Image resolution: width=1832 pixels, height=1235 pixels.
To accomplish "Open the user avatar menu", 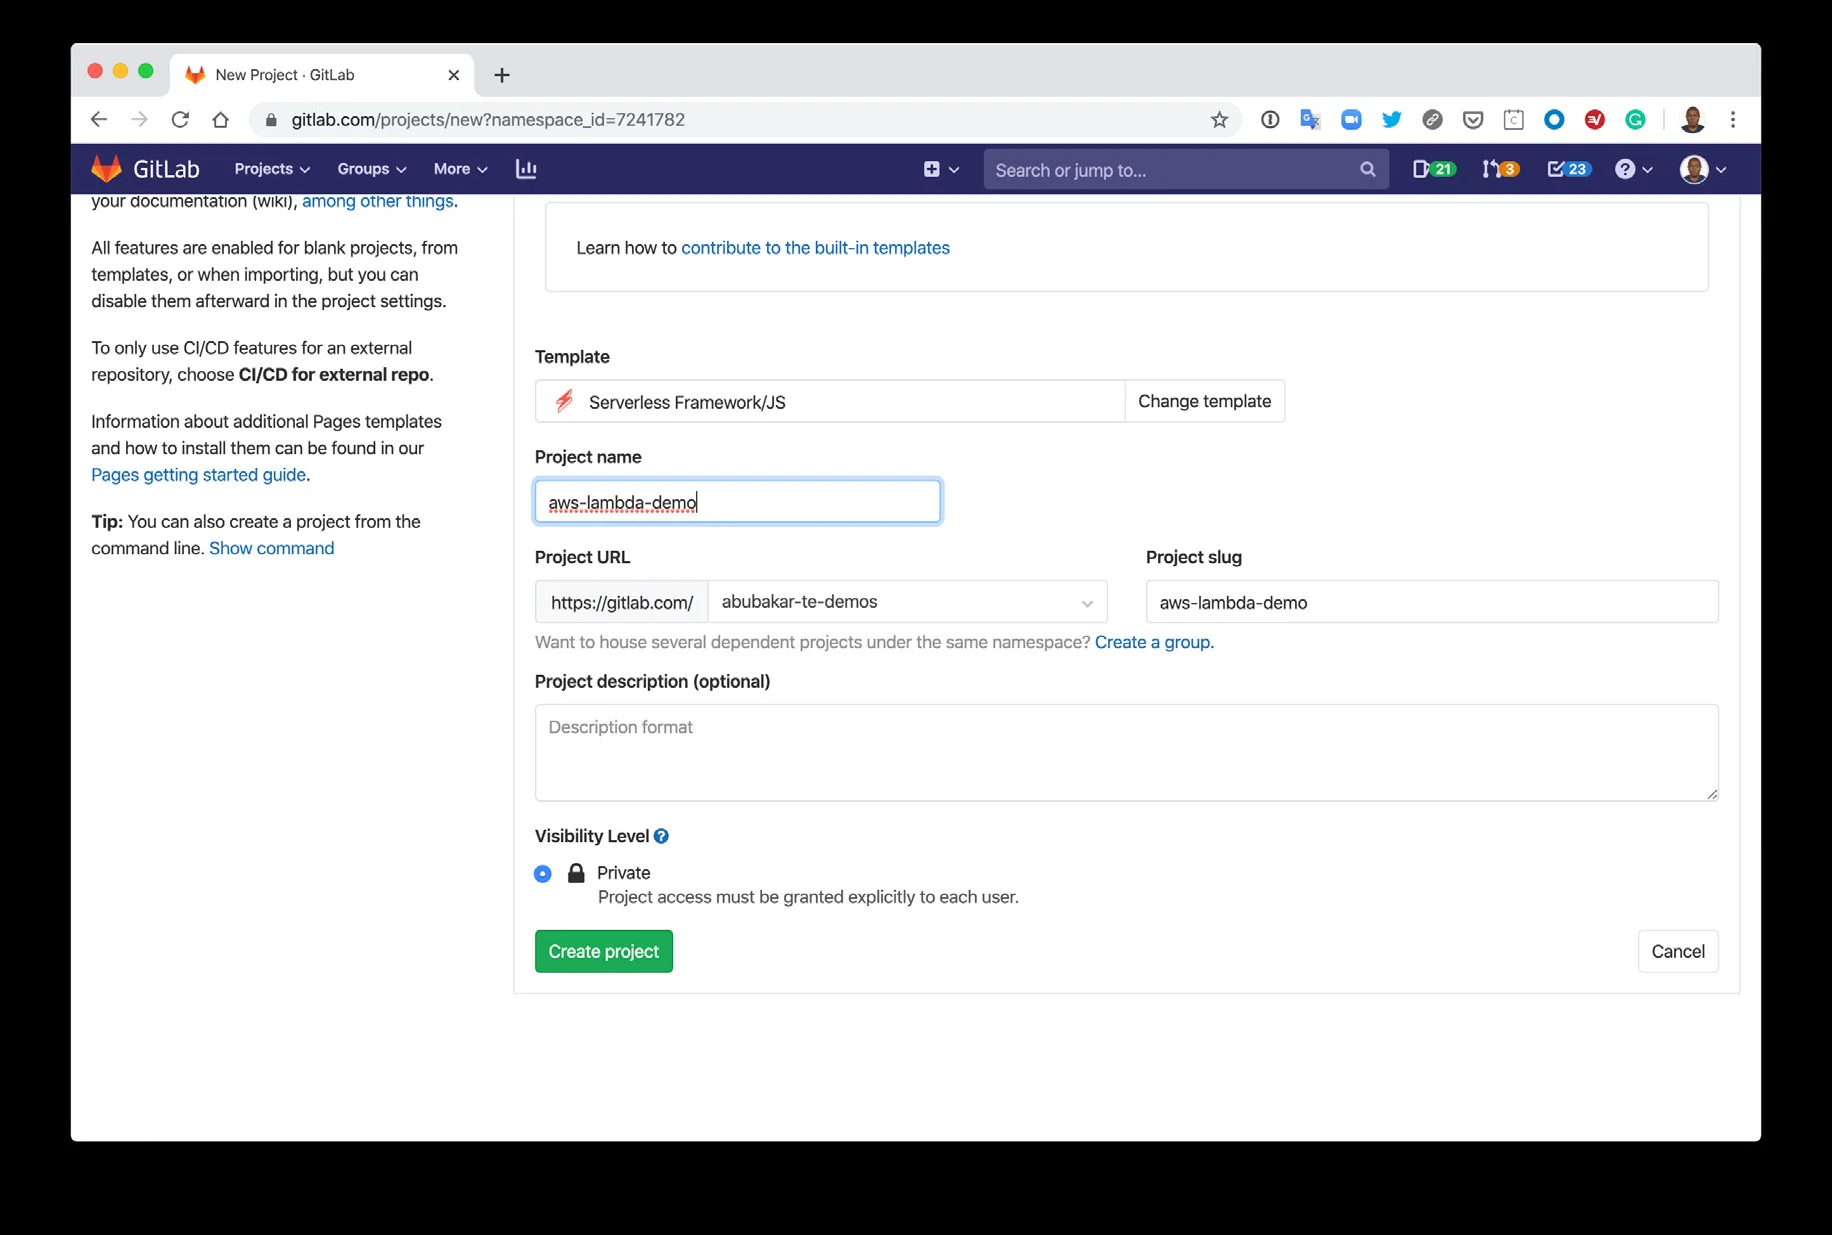I will [x=1702, y=169].
